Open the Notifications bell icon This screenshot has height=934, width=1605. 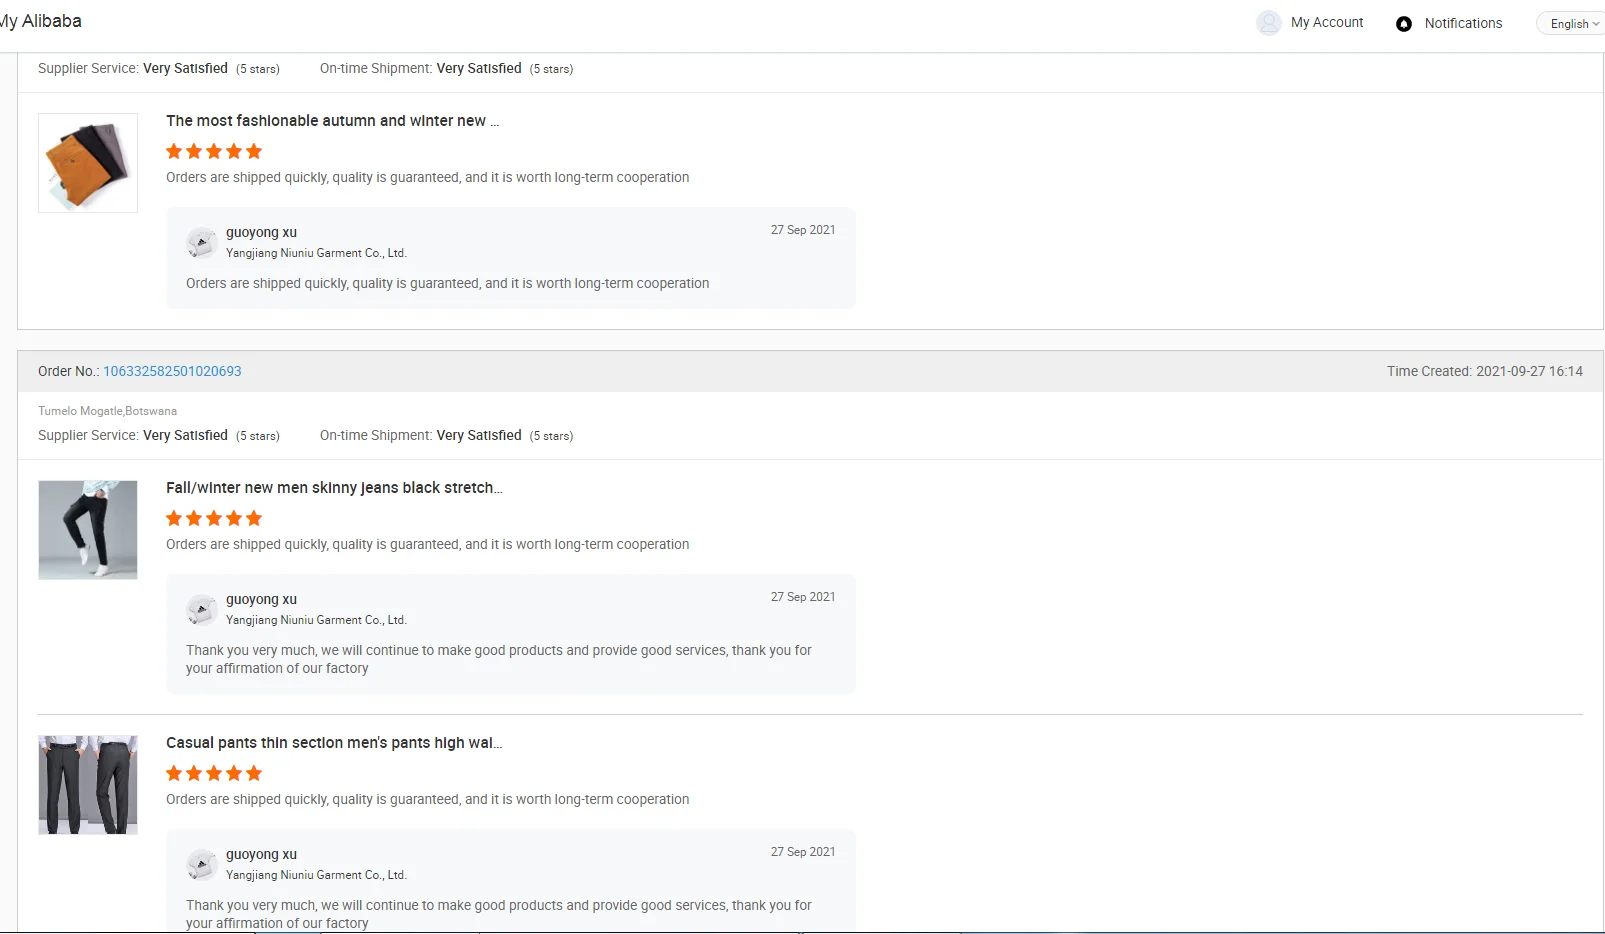[x=1404, y=24]
